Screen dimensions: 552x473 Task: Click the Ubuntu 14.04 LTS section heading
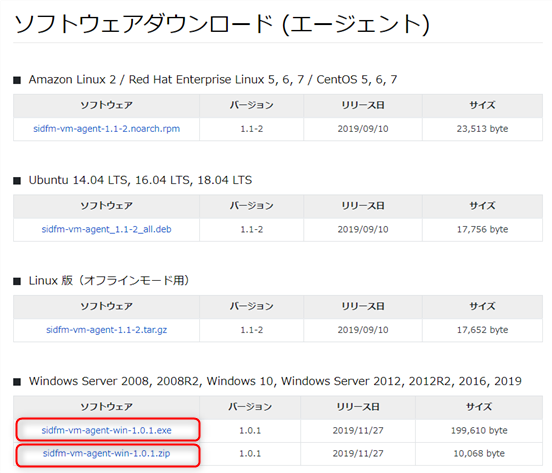pos(140,180)
